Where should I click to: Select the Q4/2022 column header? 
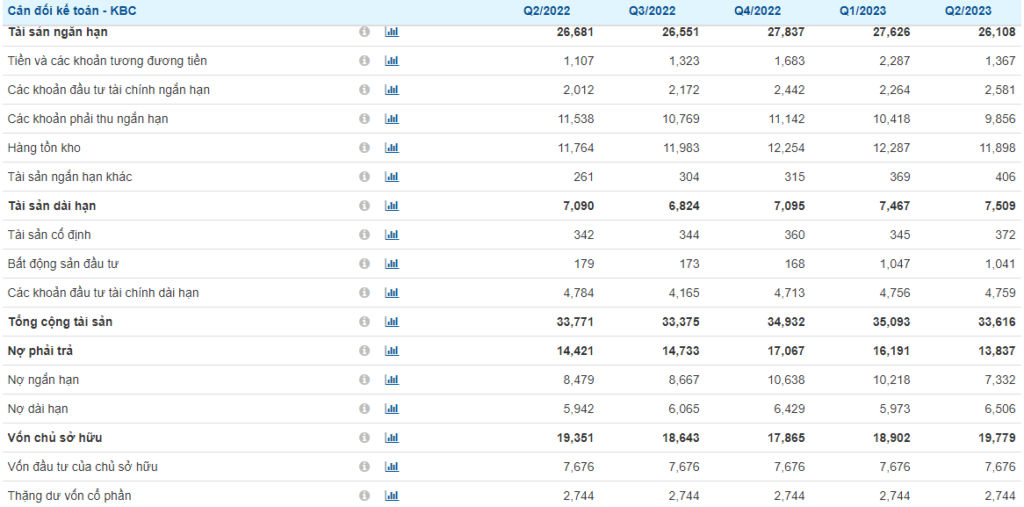tap(758, 11)
